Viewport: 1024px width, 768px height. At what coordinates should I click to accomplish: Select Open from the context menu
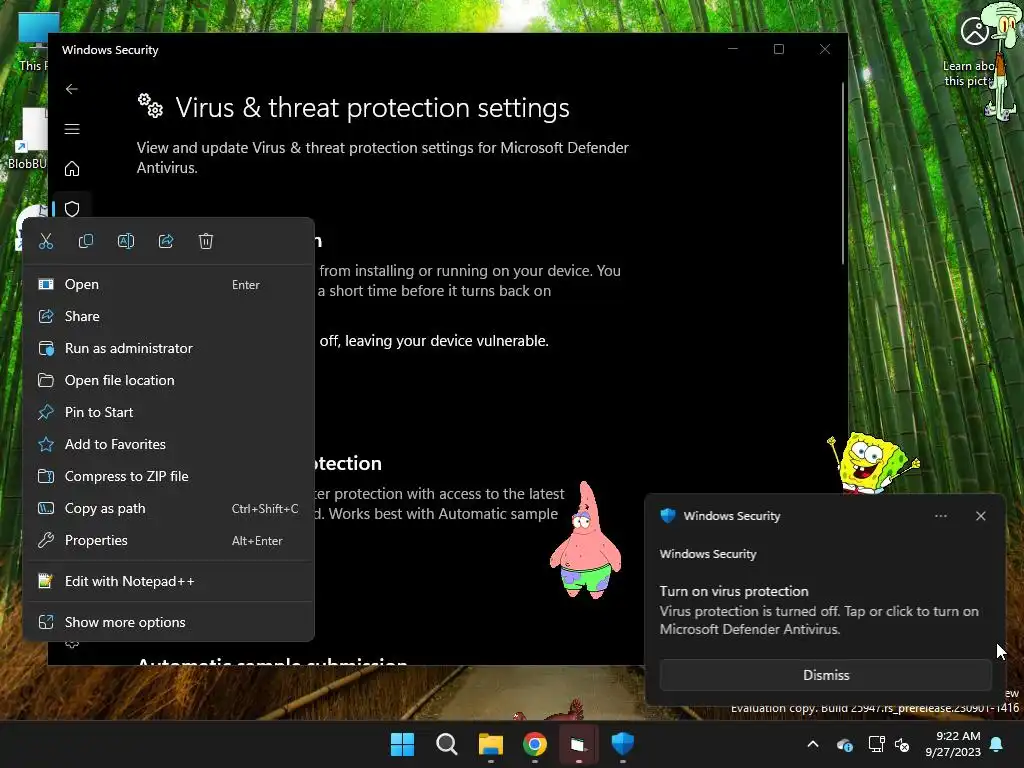168,284
